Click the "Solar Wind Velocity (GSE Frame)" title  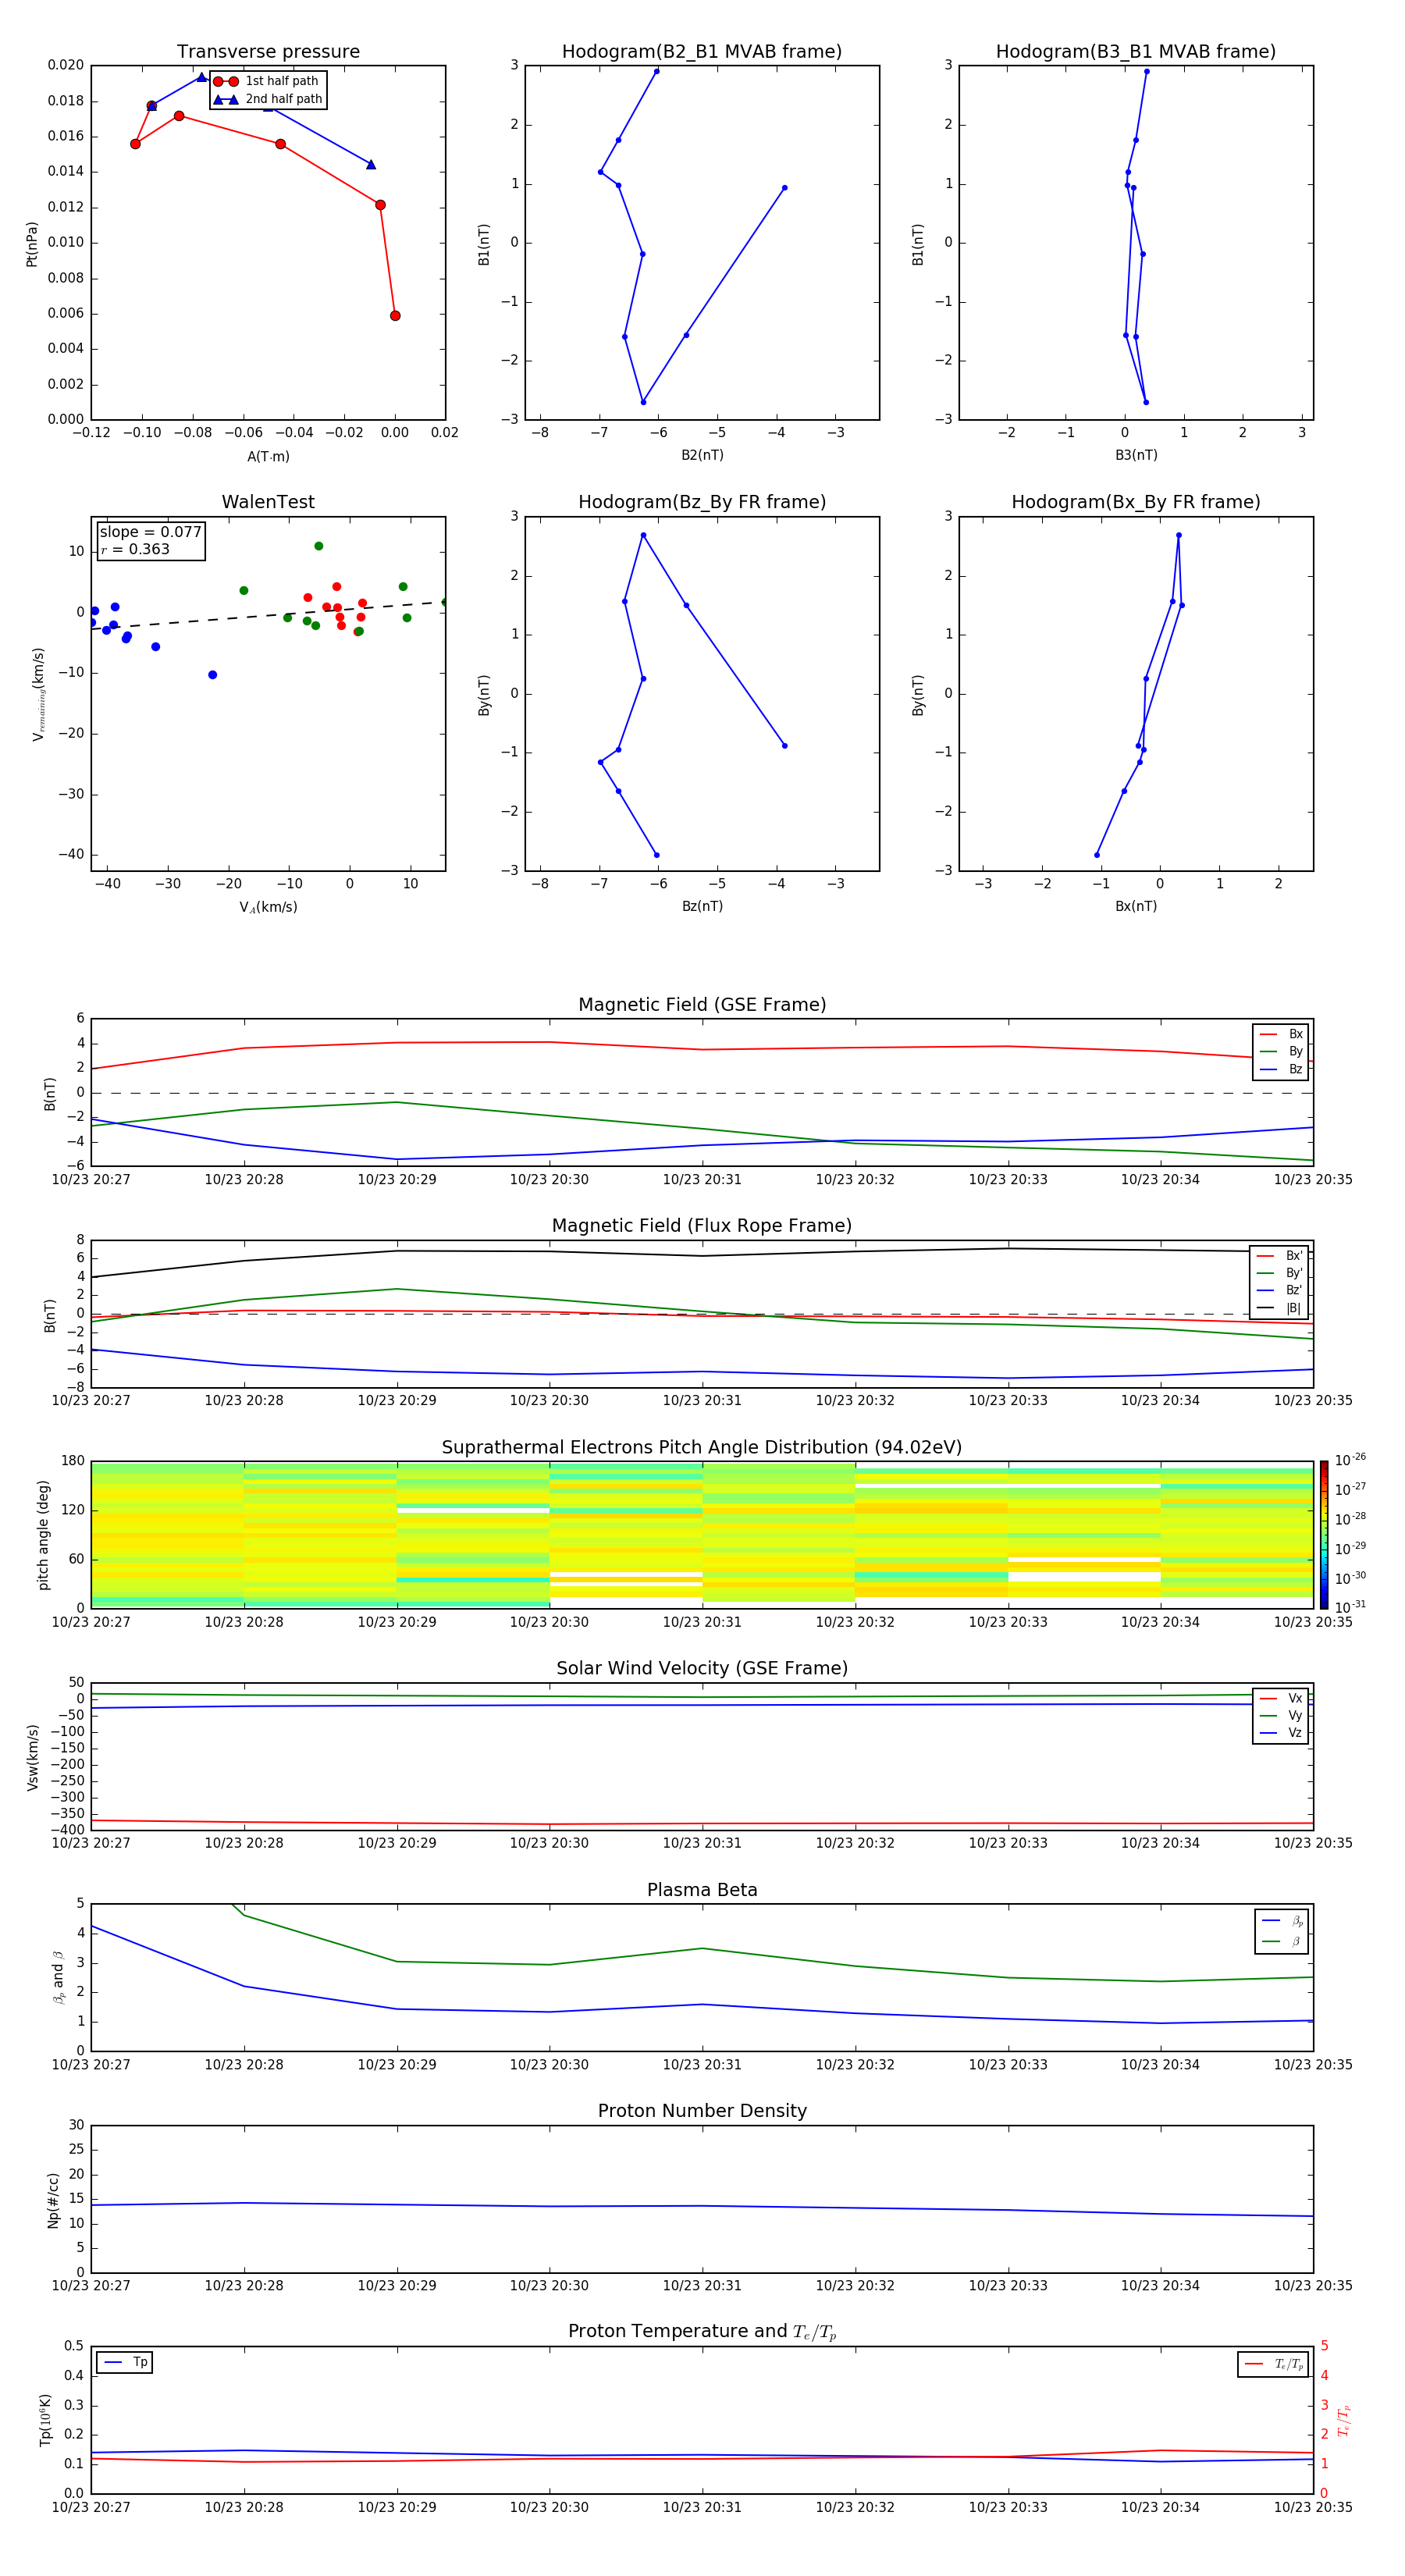tap(702, 1668)
